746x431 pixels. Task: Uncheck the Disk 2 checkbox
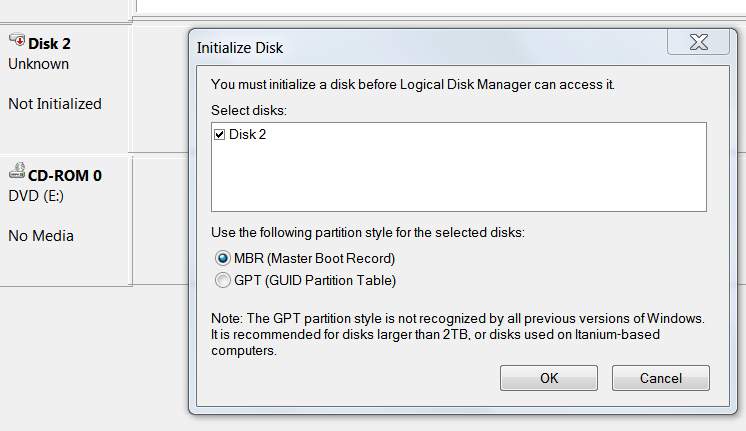pos(219,135)
